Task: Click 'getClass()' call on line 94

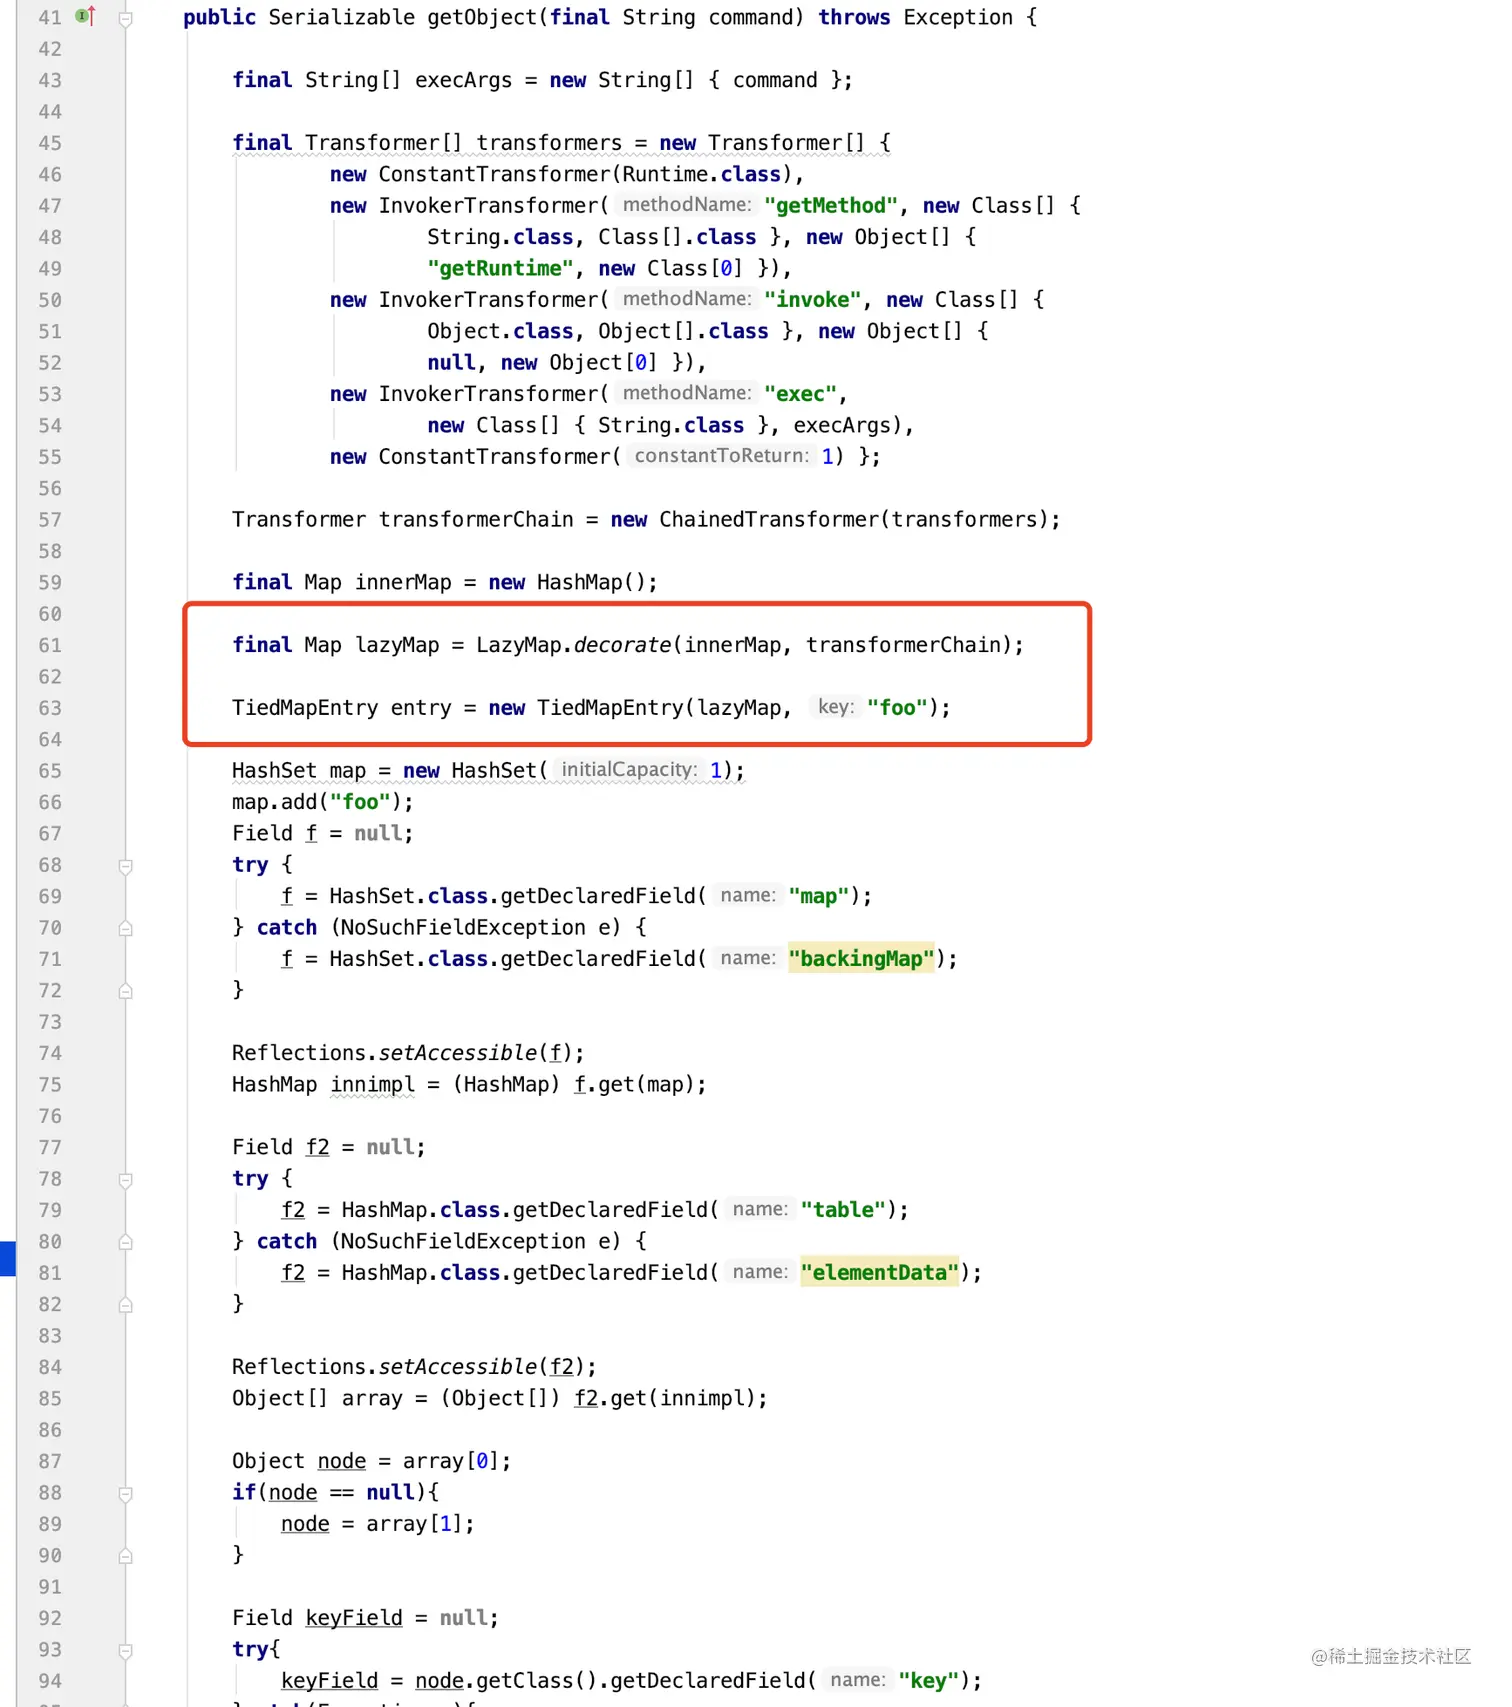Action: [543, 1681]
